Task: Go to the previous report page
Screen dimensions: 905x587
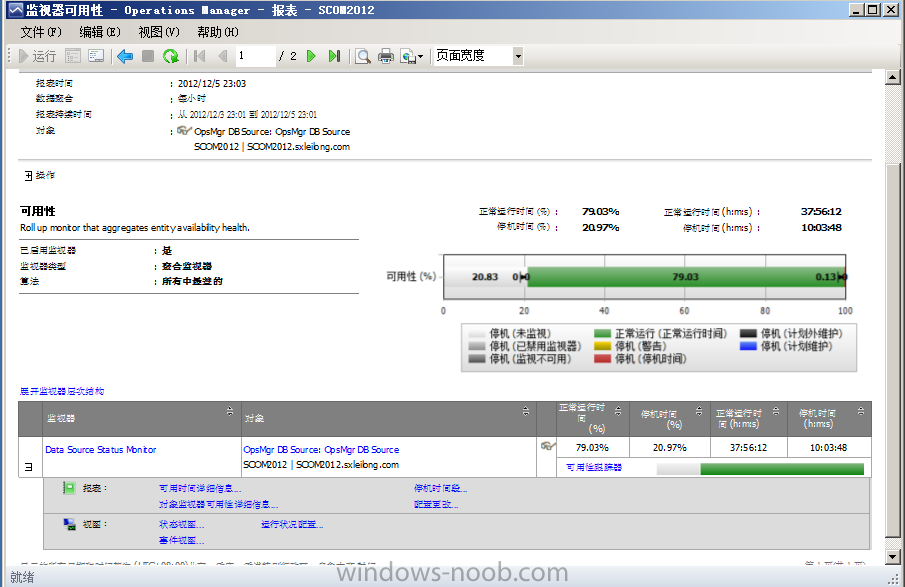Action: 223,56
